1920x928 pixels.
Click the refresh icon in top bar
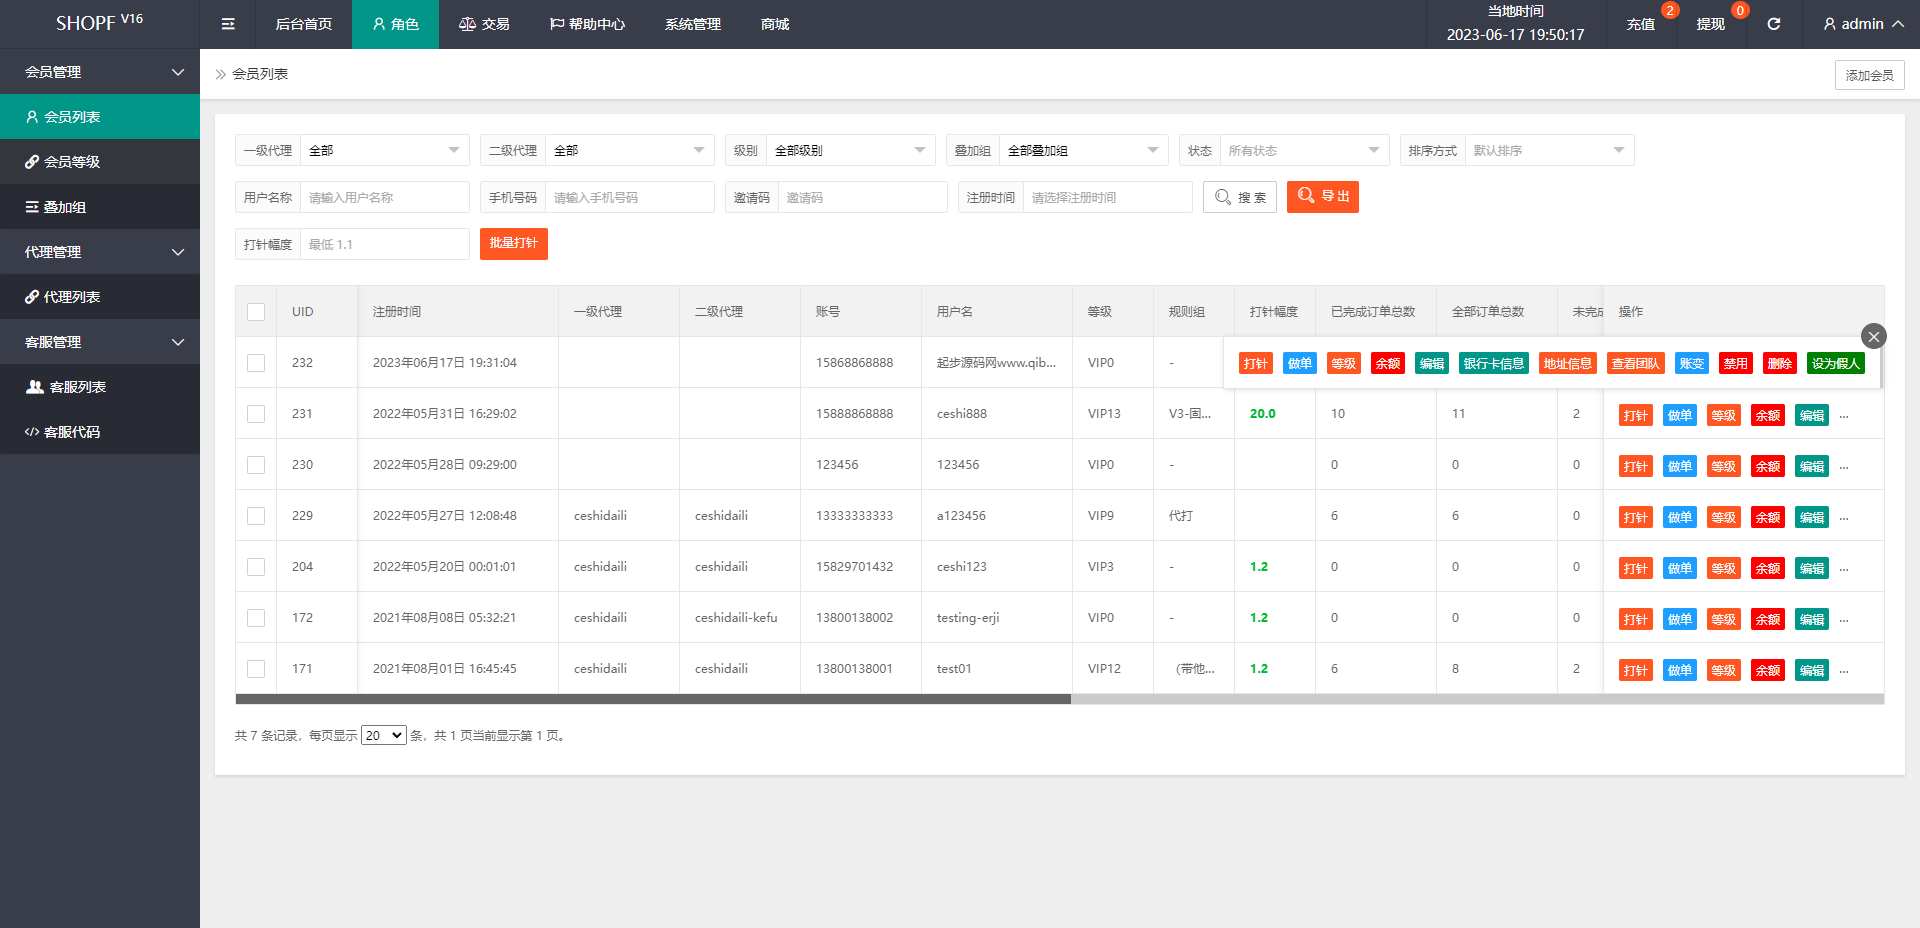point(1773,24)
